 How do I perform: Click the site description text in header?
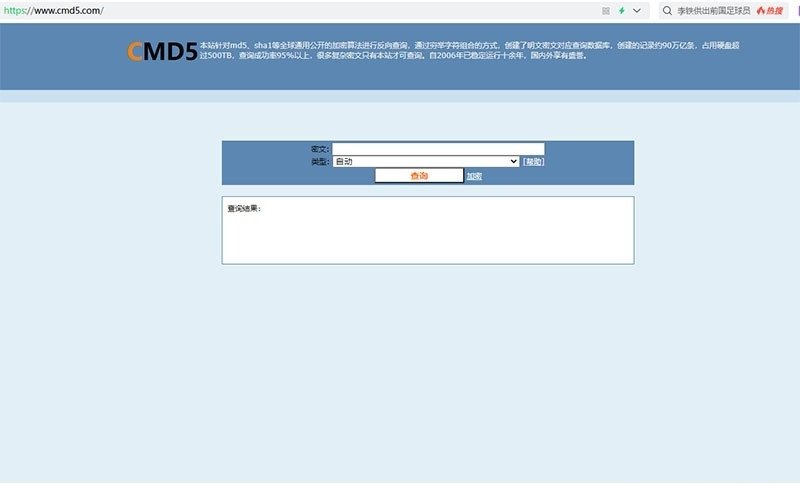pos(469,50)
